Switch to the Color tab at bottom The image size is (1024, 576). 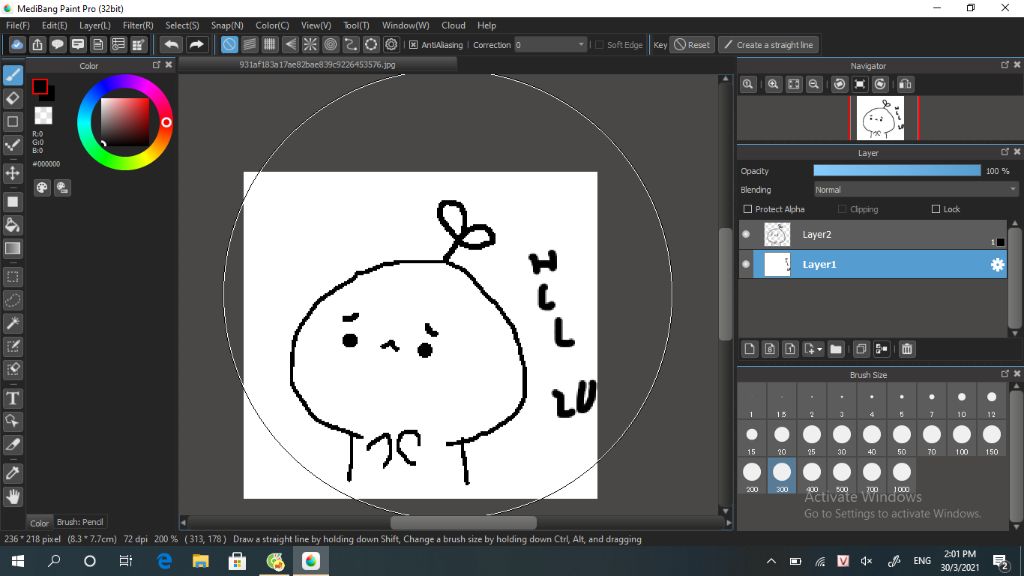pos(39,522)
